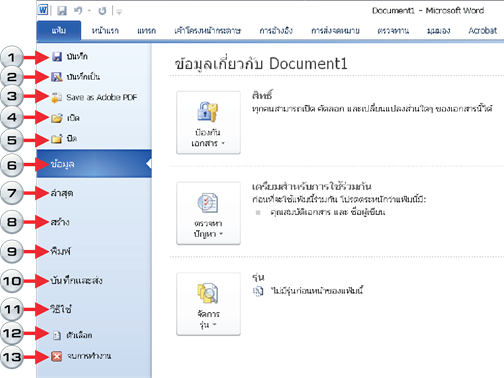Click the Save as Adobe PDF icon

(x=56, y=97)
